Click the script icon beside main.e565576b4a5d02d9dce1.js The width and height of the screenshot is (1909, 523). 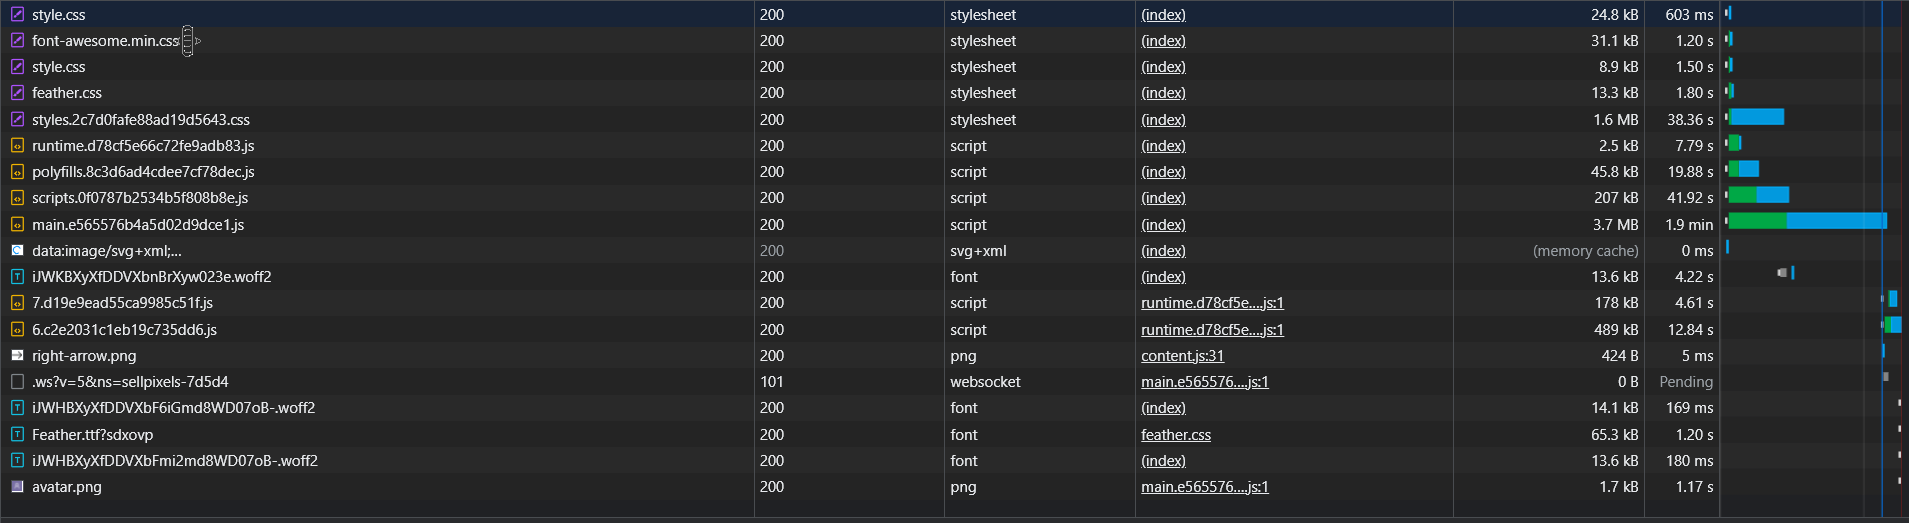[17, 225]
